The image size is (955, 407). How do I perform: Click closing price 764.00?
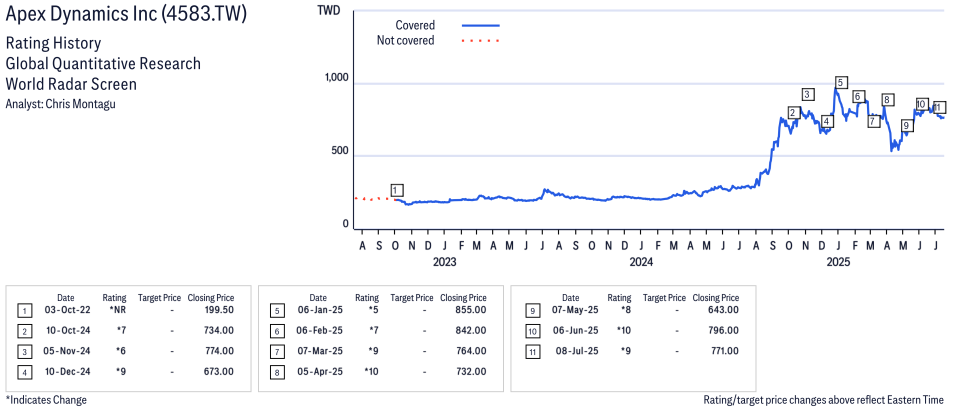[x=471, y=351]
